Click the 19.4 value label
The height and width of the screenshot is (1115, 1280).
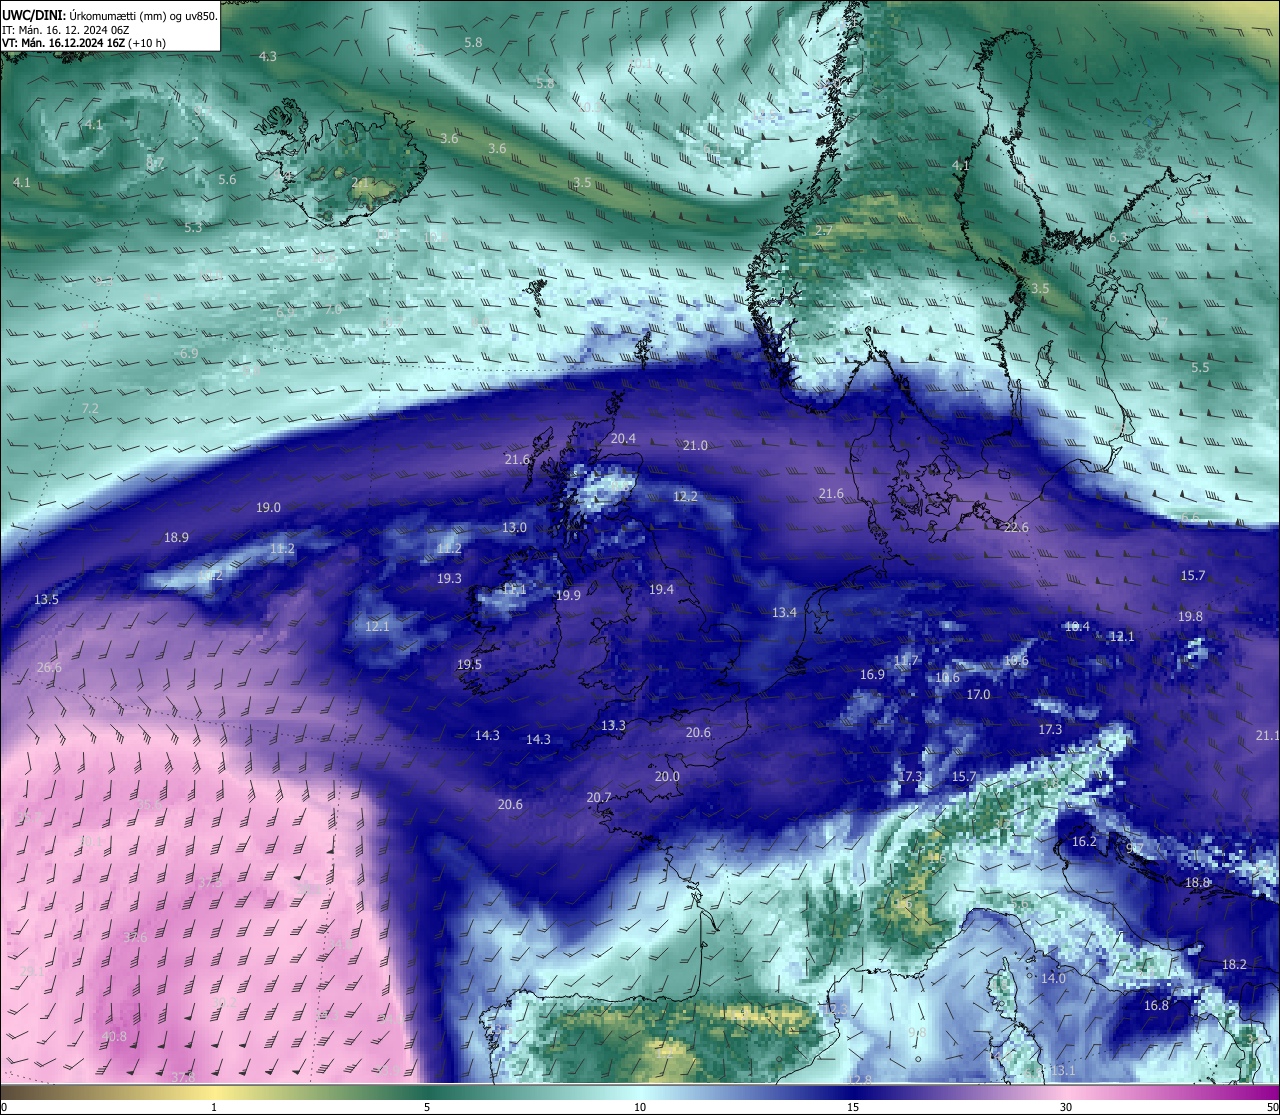tap(661, 590)
